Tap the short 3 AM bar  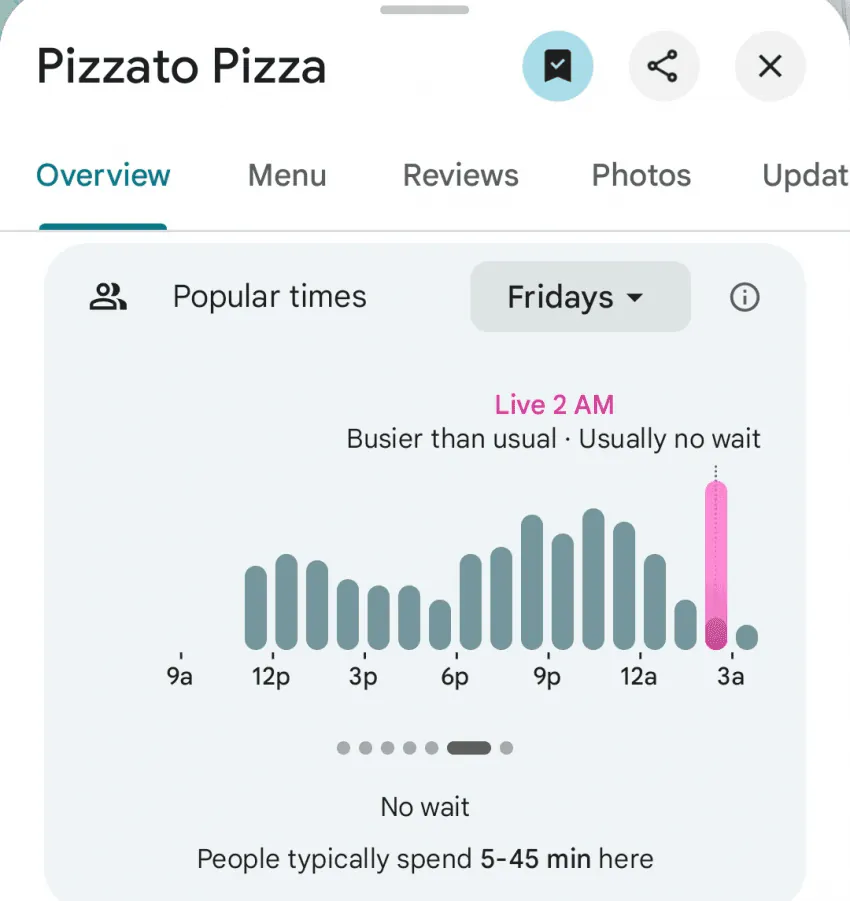point(746,637)
